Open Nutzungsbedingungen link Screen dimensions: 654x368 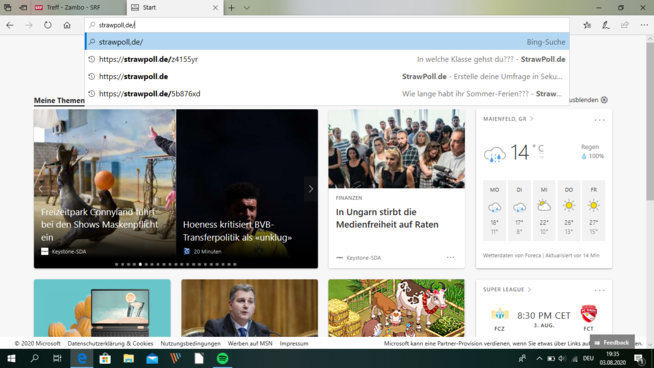191,343
